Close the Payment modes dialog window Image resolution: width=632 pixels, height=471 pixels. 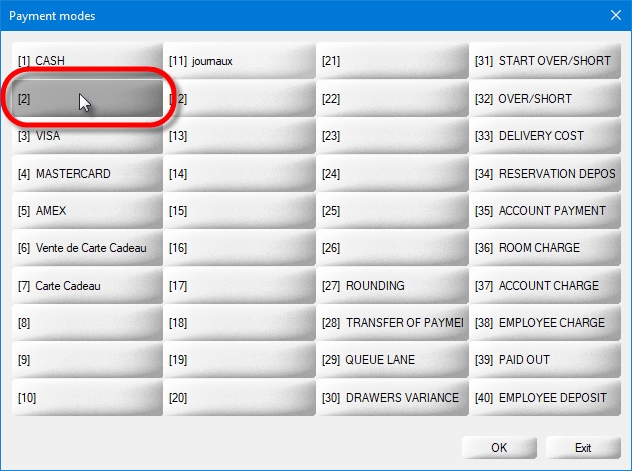tap(614, 15)
